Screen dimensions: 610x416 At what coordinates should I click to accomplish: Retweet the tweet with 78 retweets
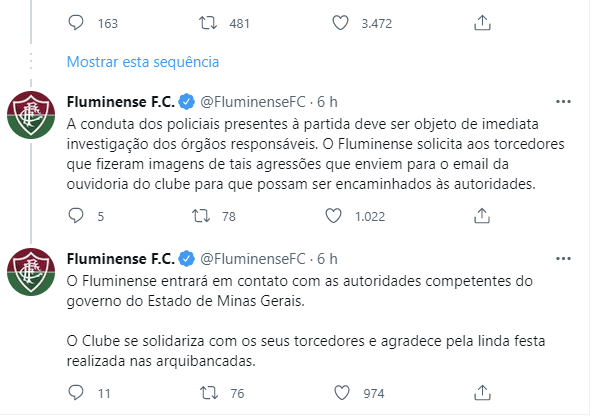(201, 216)
